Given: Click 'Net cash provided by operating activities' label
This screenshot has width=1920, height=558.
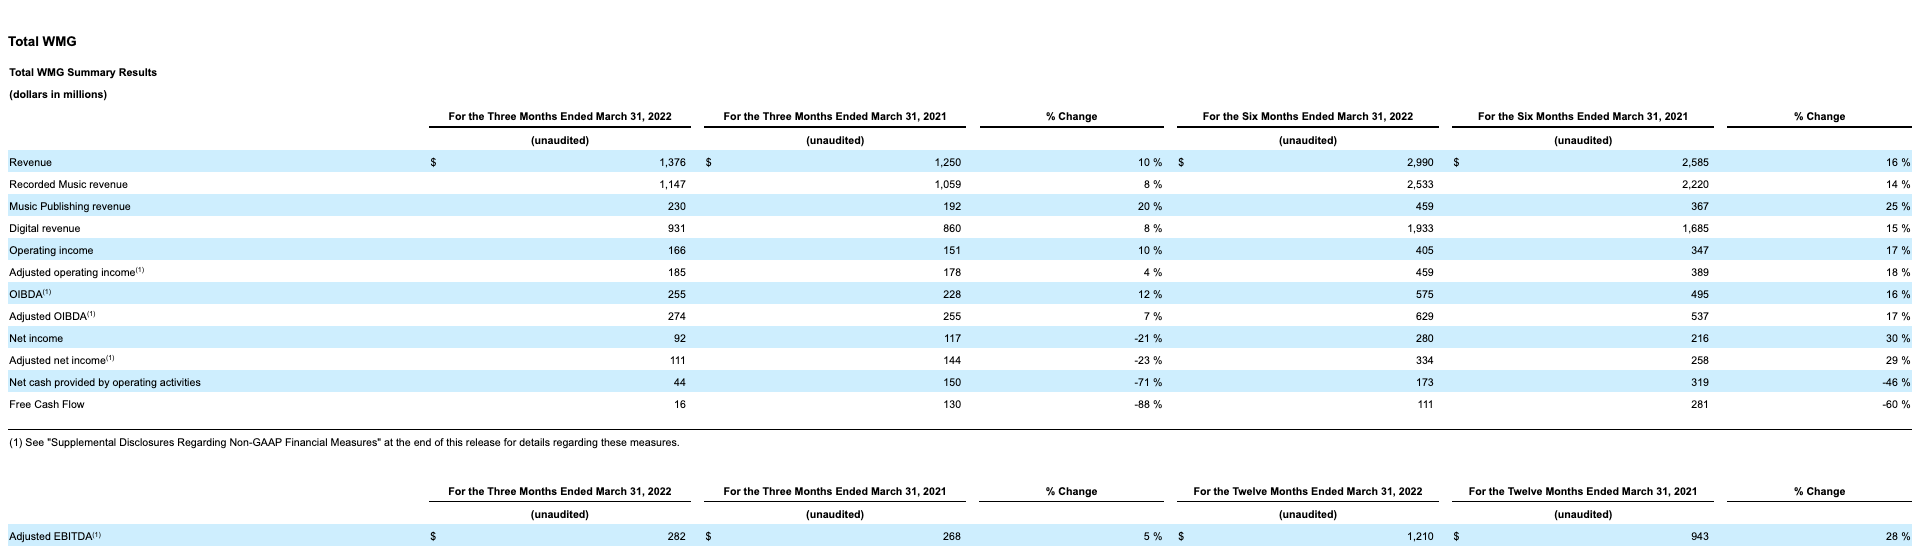Looking at the screenshot, I should pos(105,382).
